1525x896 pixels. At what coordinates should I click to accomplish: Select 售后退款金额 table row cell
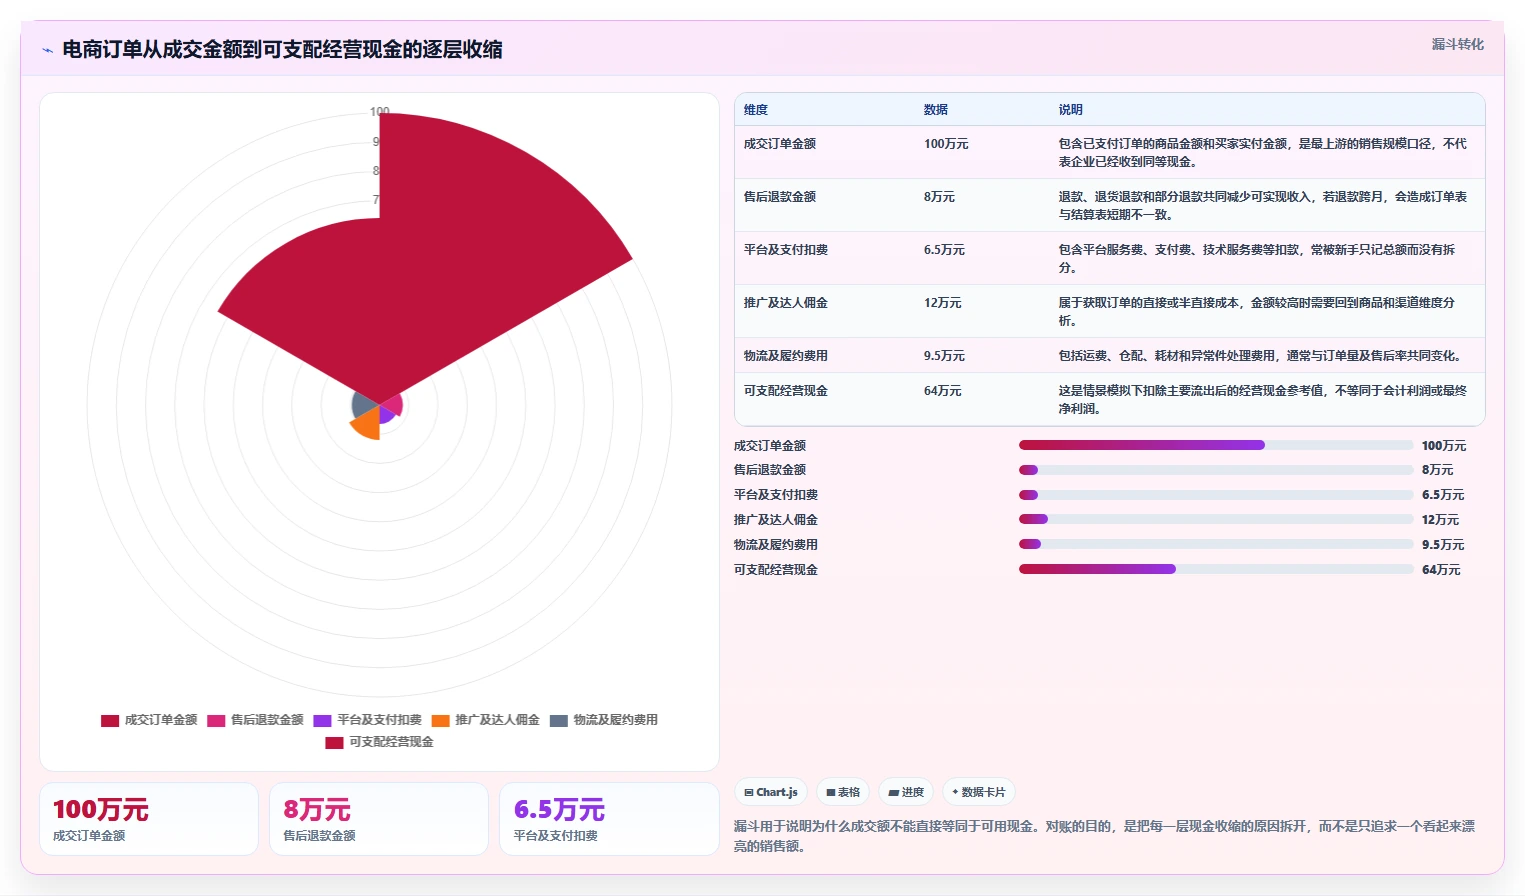(780, 197)
